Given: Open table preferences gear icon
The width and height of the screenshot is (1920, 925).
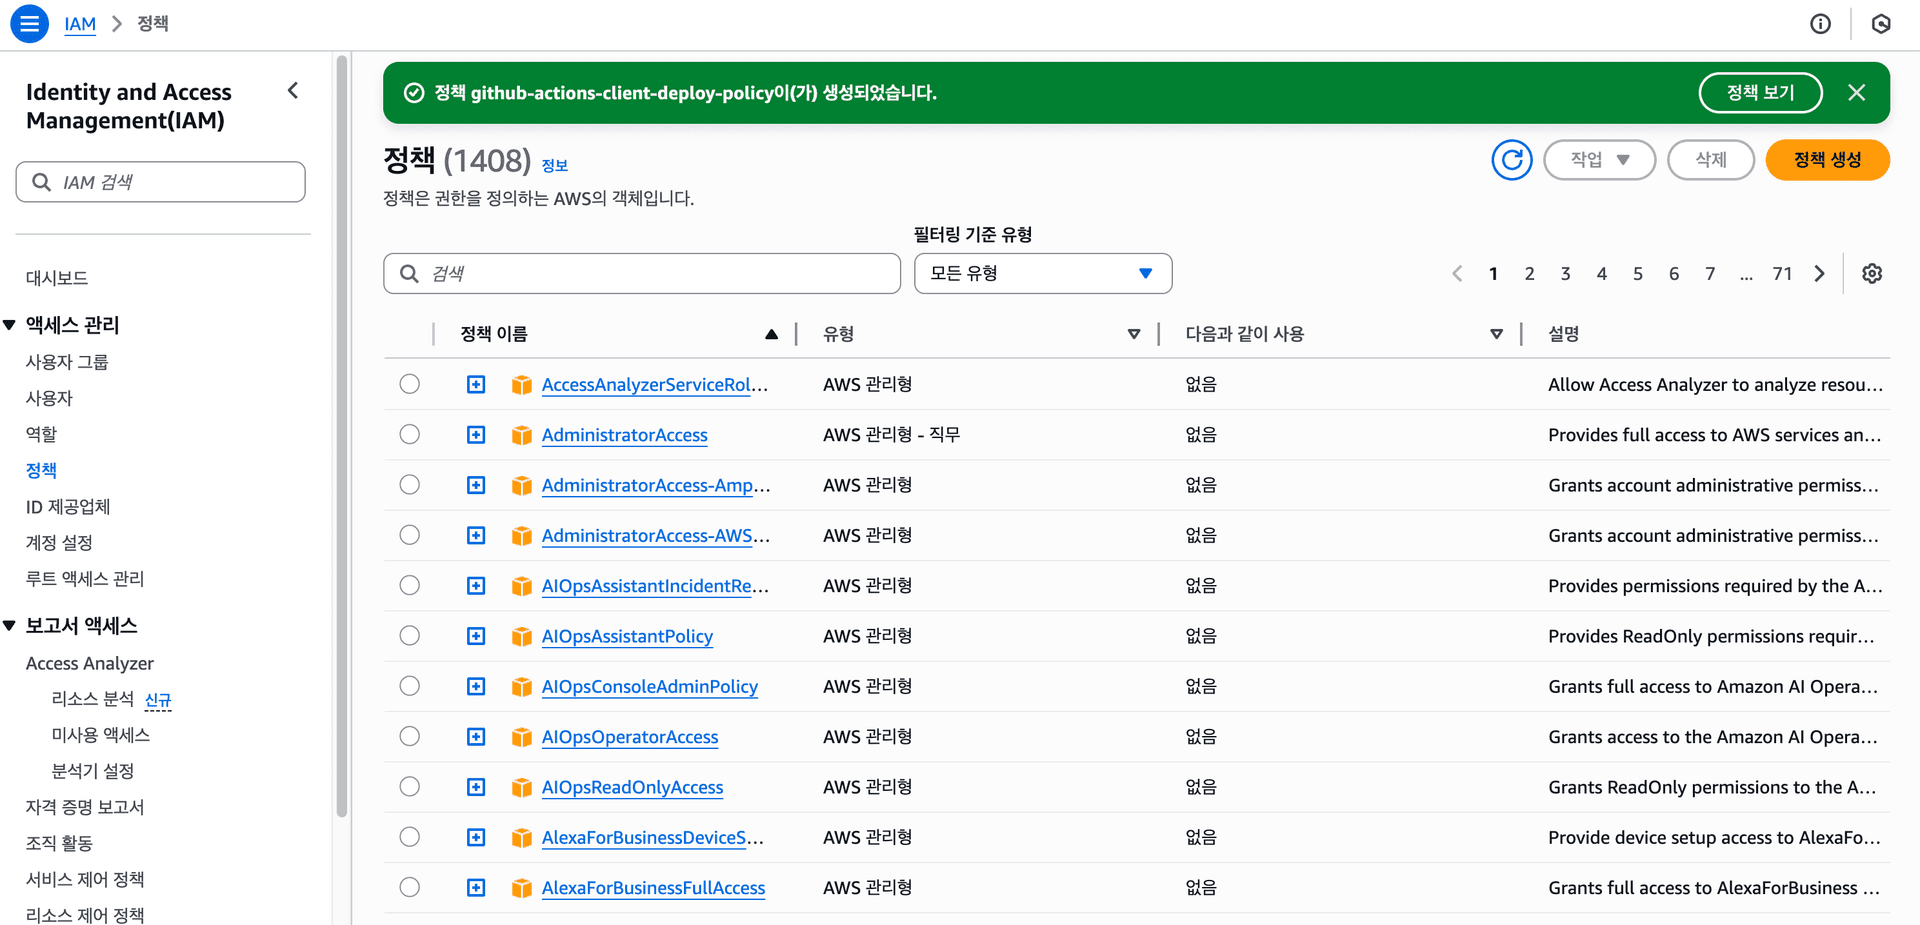Looking at the screenshot, I should [1871, 274].
